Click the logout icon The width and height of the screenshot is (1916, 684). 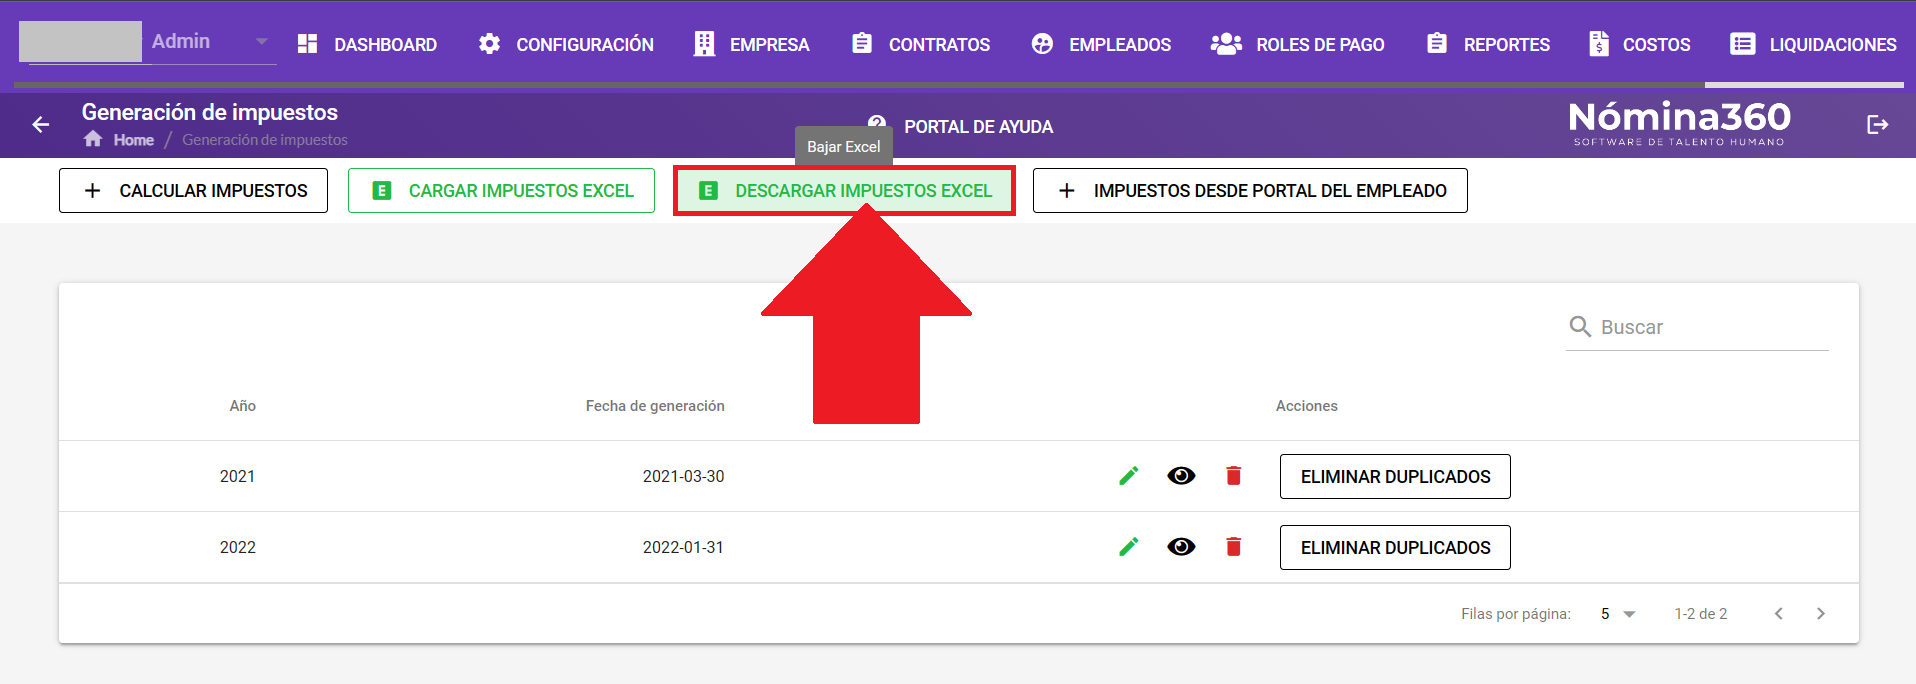(x=1877, y=125)
